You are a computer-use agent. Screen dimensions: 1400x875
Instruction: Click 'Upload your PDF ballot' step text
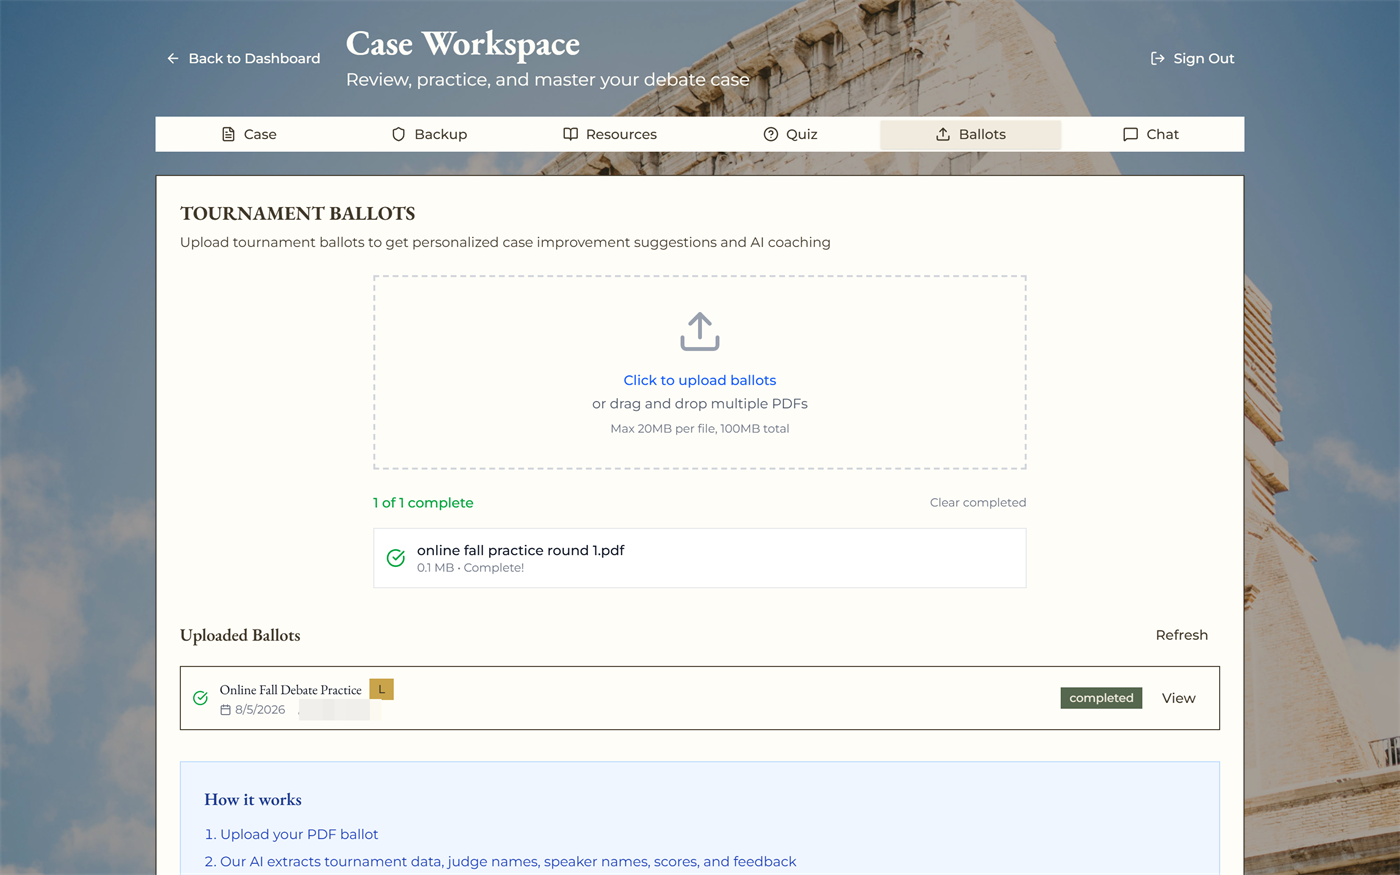[299, 834]
